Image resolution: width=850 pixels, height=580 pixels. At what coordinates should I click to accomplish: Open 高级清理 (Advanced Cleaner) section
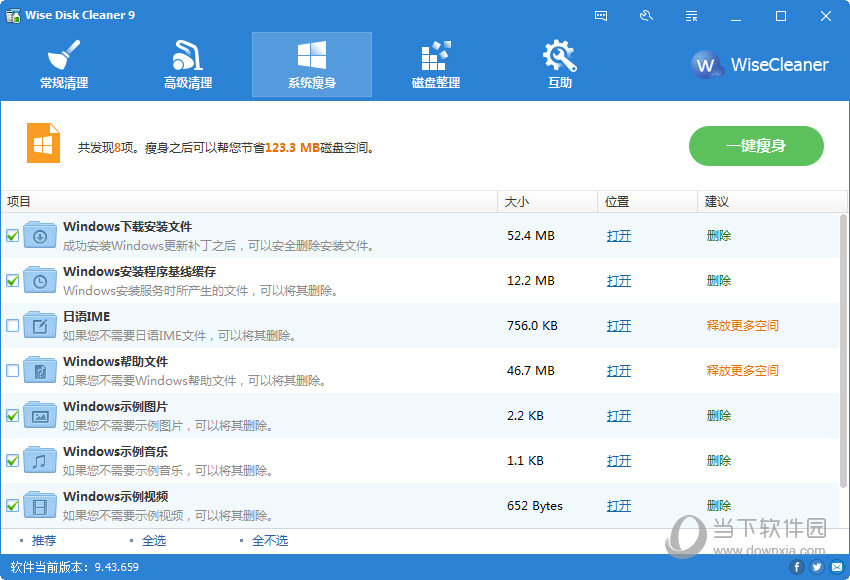tap(188, 65)
